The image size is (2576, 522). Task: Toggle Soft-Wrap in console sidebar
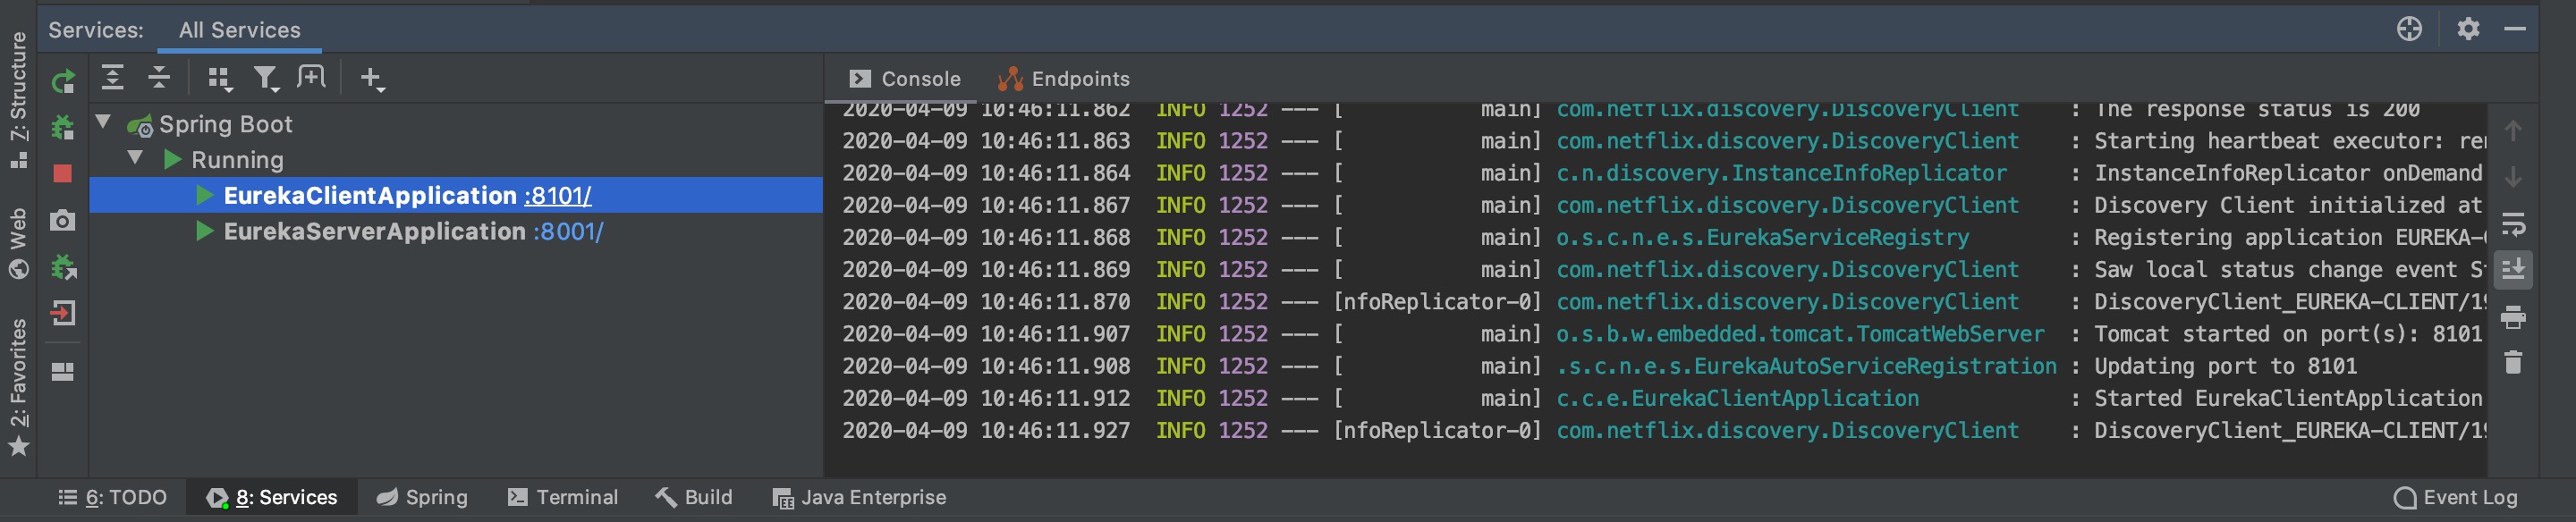point(2513,224)
